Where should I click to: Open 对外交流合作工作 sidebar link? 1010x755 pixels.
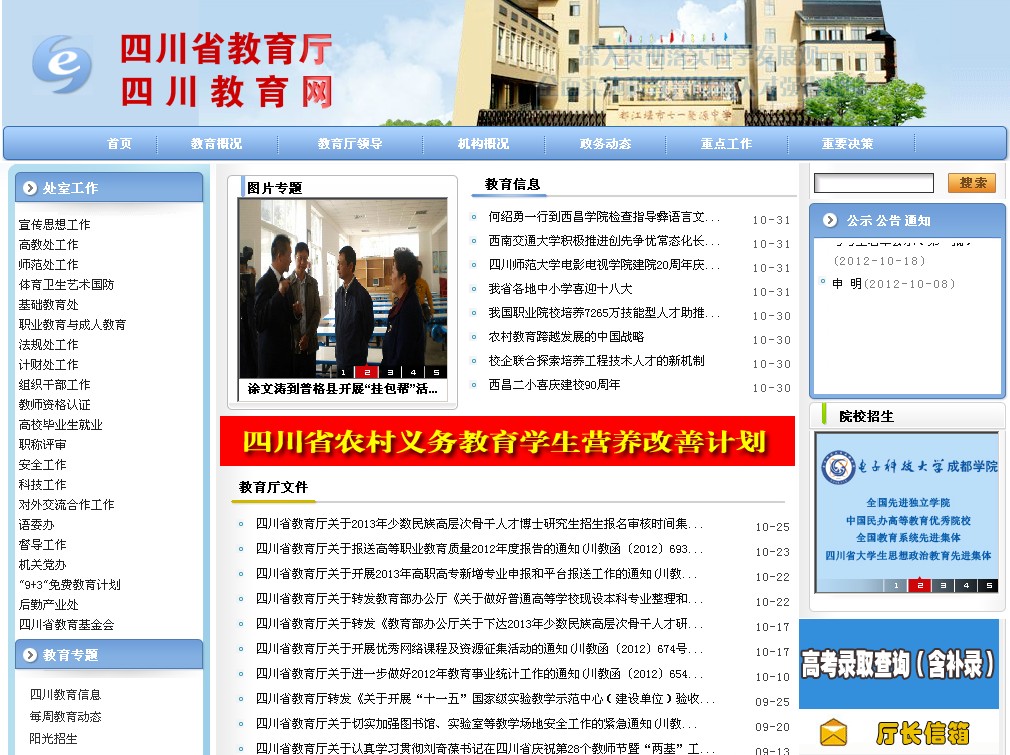click(x=66, y=504)
